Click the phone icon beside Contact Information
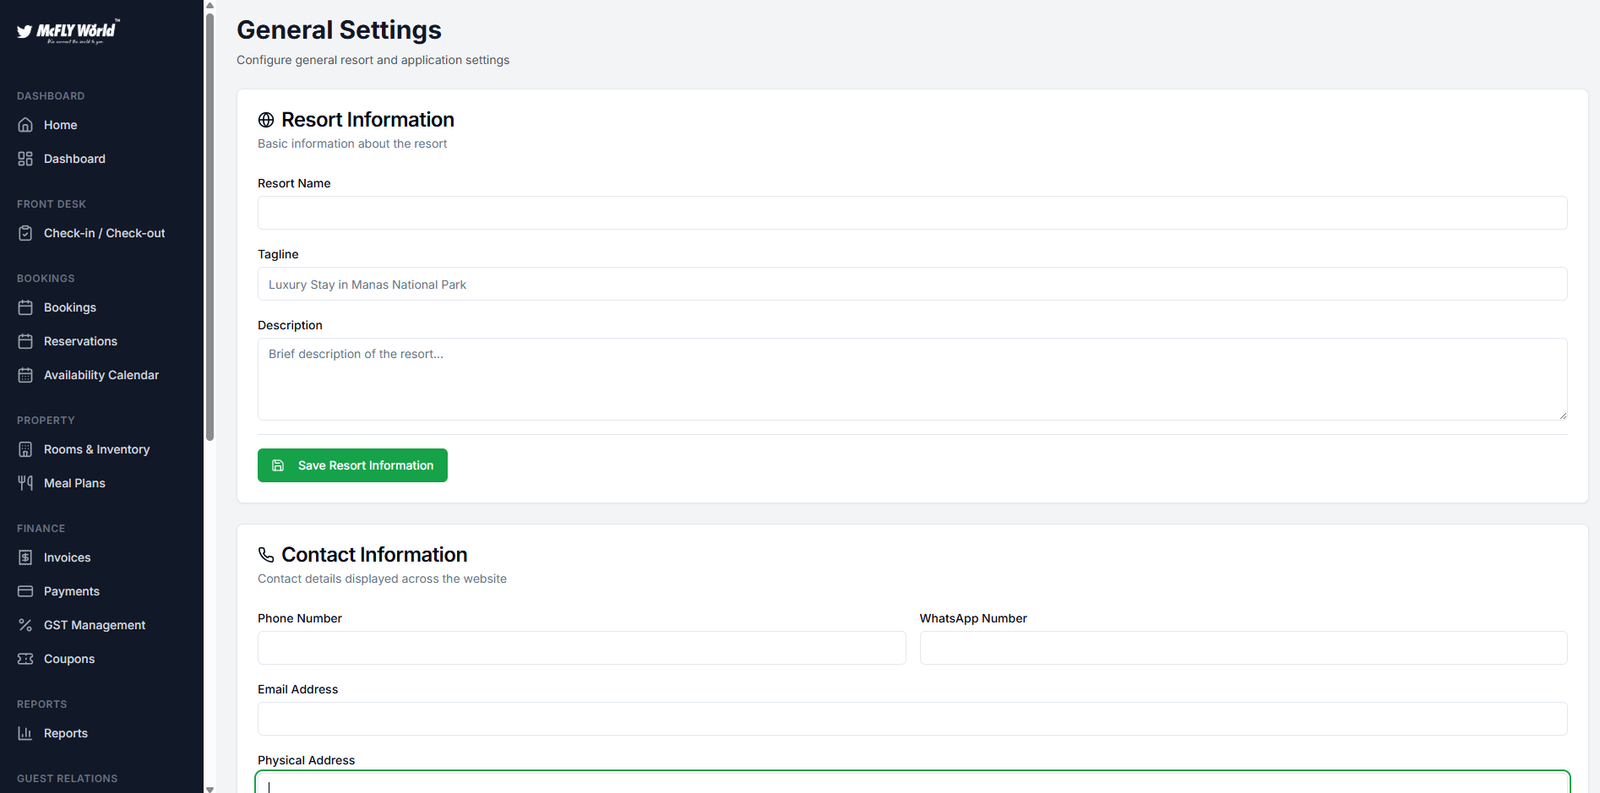Viewport: 1600px width, 793px height. [x=266, y=555]
